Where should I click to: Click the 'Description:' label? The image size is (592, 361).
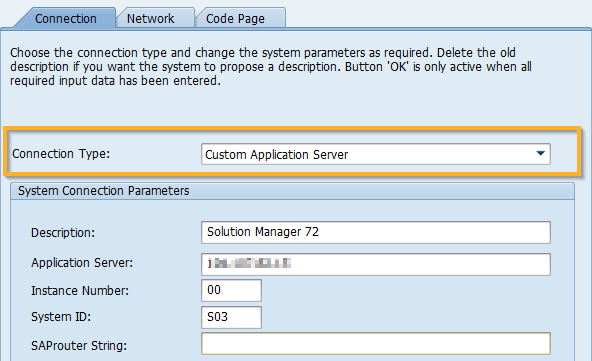coord(63,233)
